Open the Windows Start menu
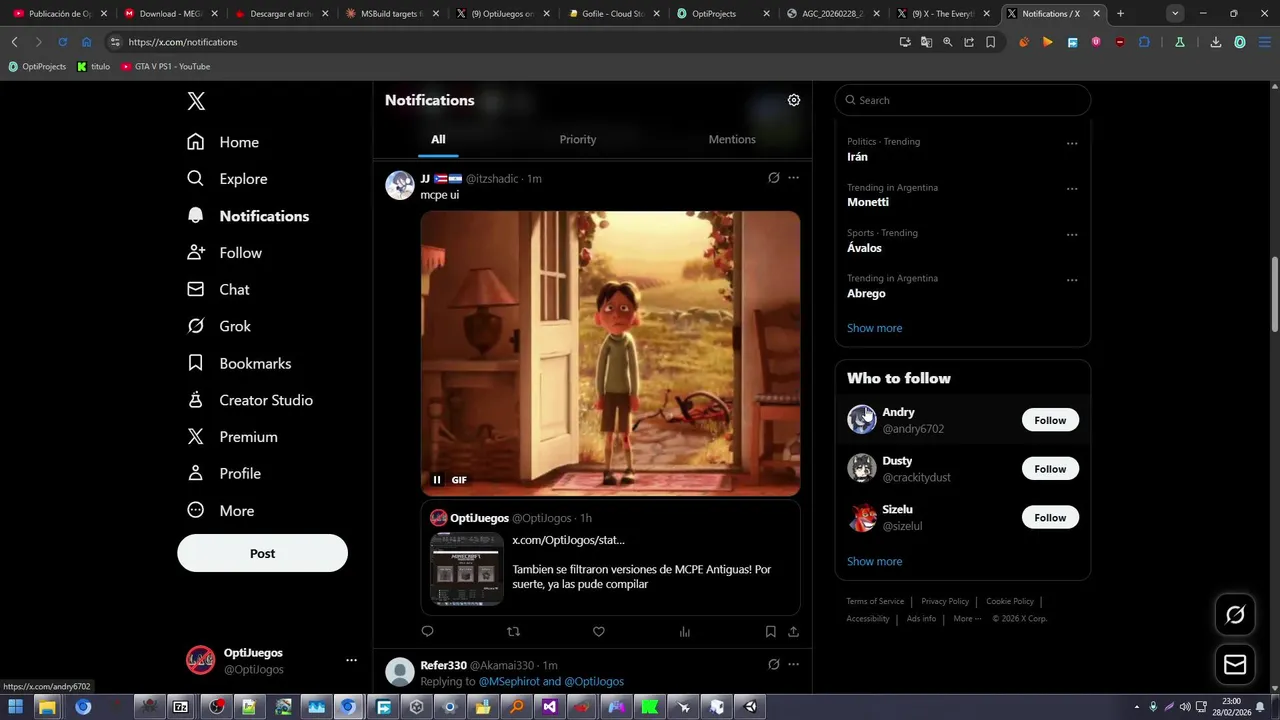The width and height of the screenshot is (1280, 720). tap(16, 707)
